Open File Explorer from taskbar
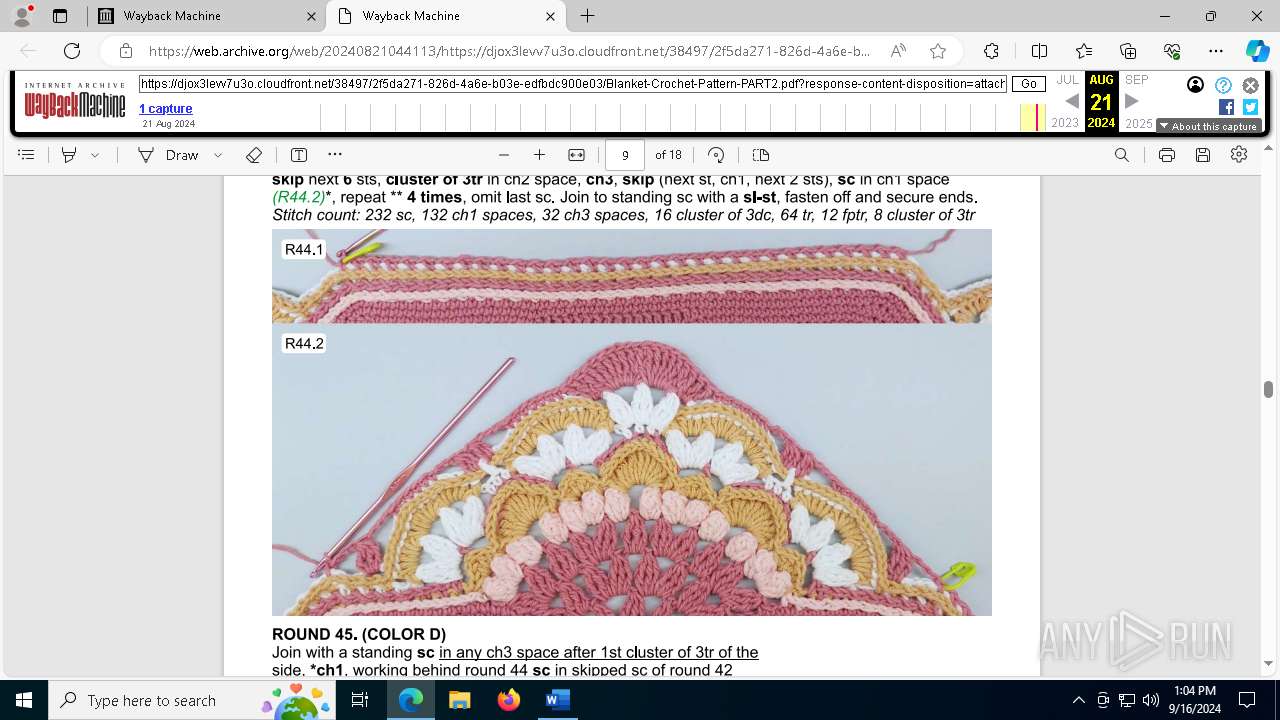 pos(459,700)
